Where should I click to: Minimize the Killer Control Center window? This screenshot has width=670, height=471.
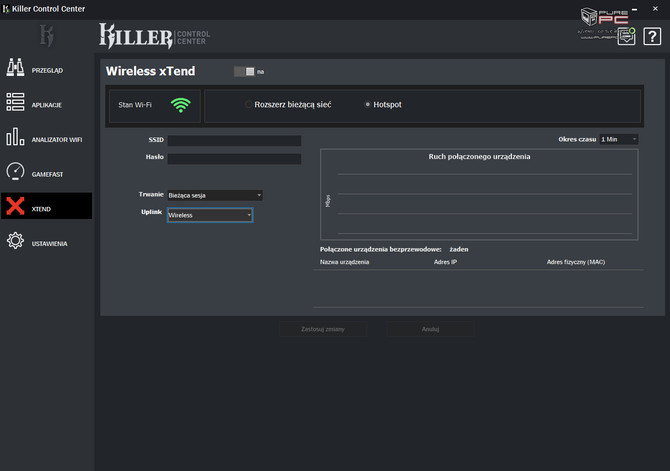click(x=635, y=9)
